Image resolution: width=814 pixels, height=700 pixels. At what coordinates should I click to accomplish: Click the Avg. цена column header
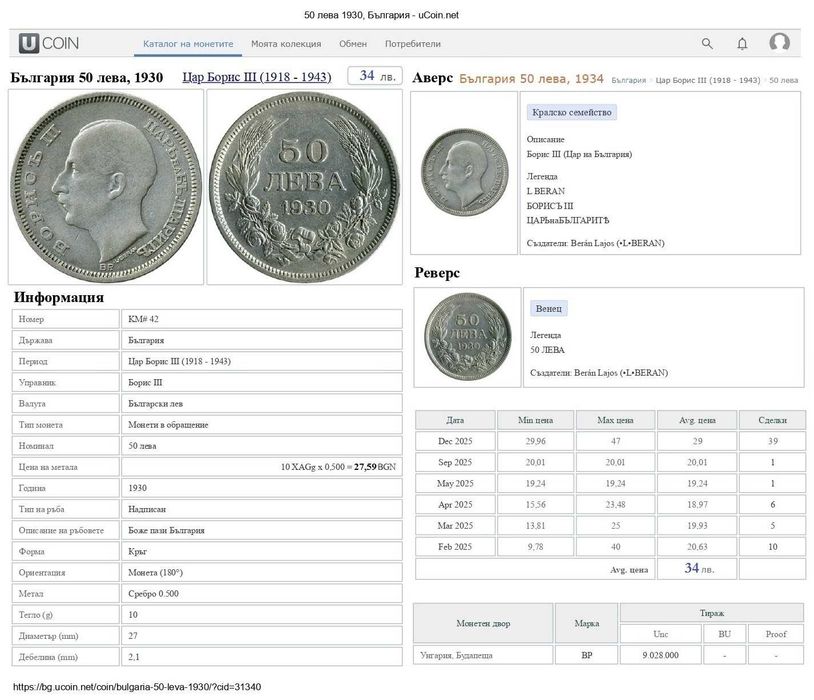[x=697, y=420]
